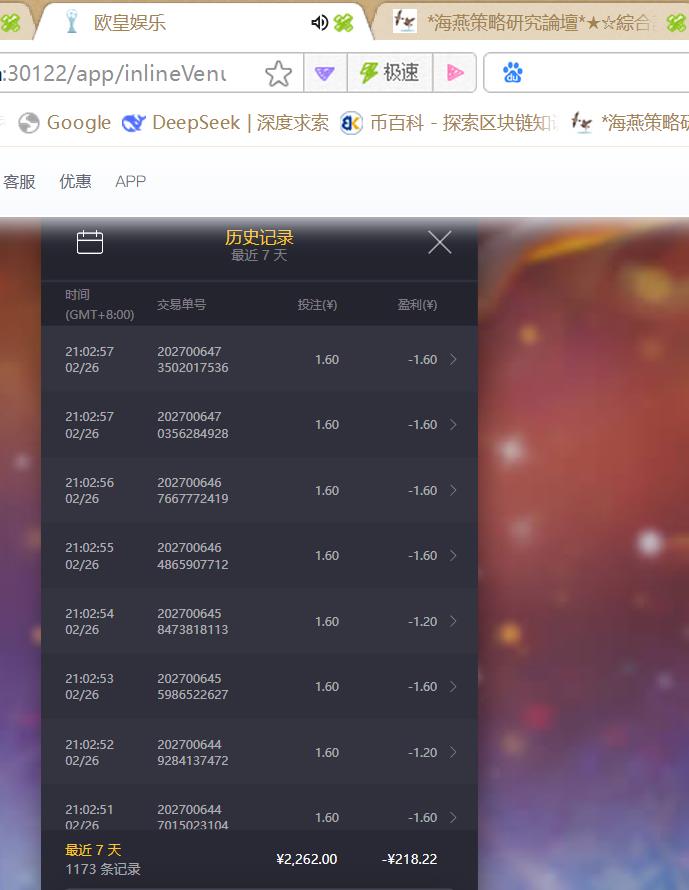Open the 海燕策略 bookmark in bookmarks bar
Viewport: 689px width, 890px height.
(x=630, y=123)
